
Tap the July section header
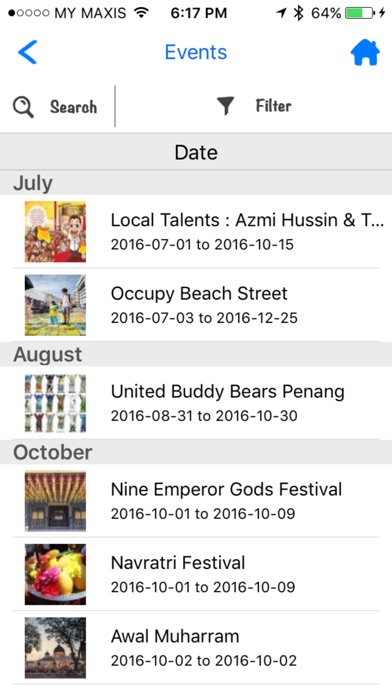196,183
